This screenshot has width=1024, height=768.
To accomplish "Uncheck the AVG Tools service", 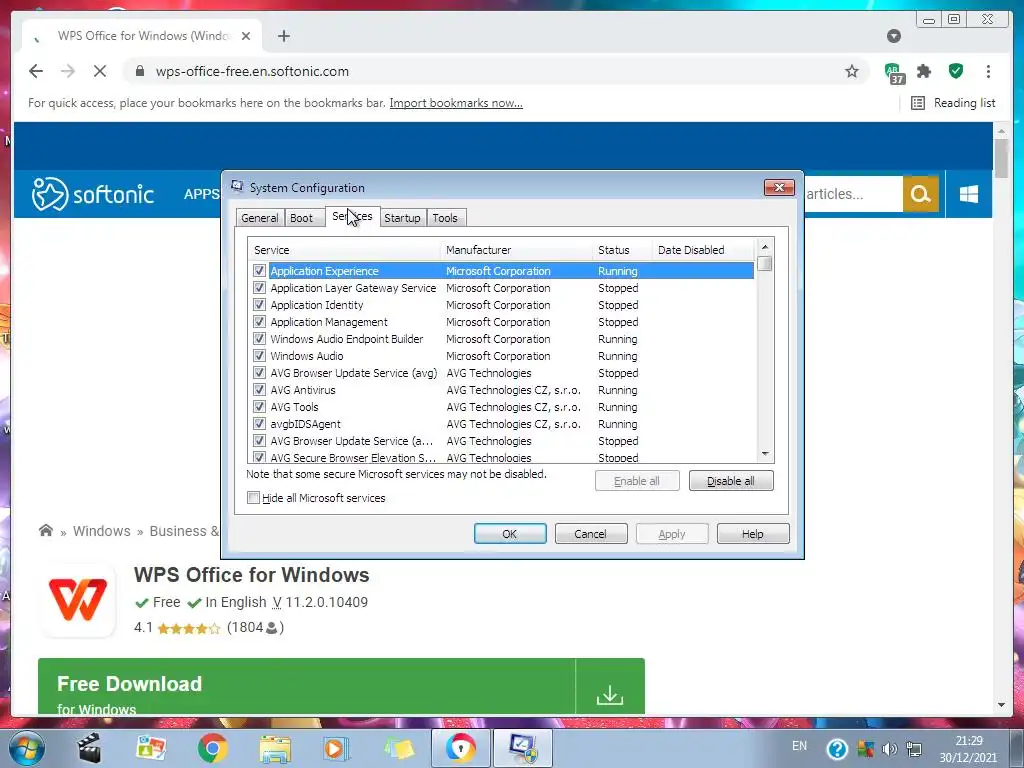I will coord(259,406).
